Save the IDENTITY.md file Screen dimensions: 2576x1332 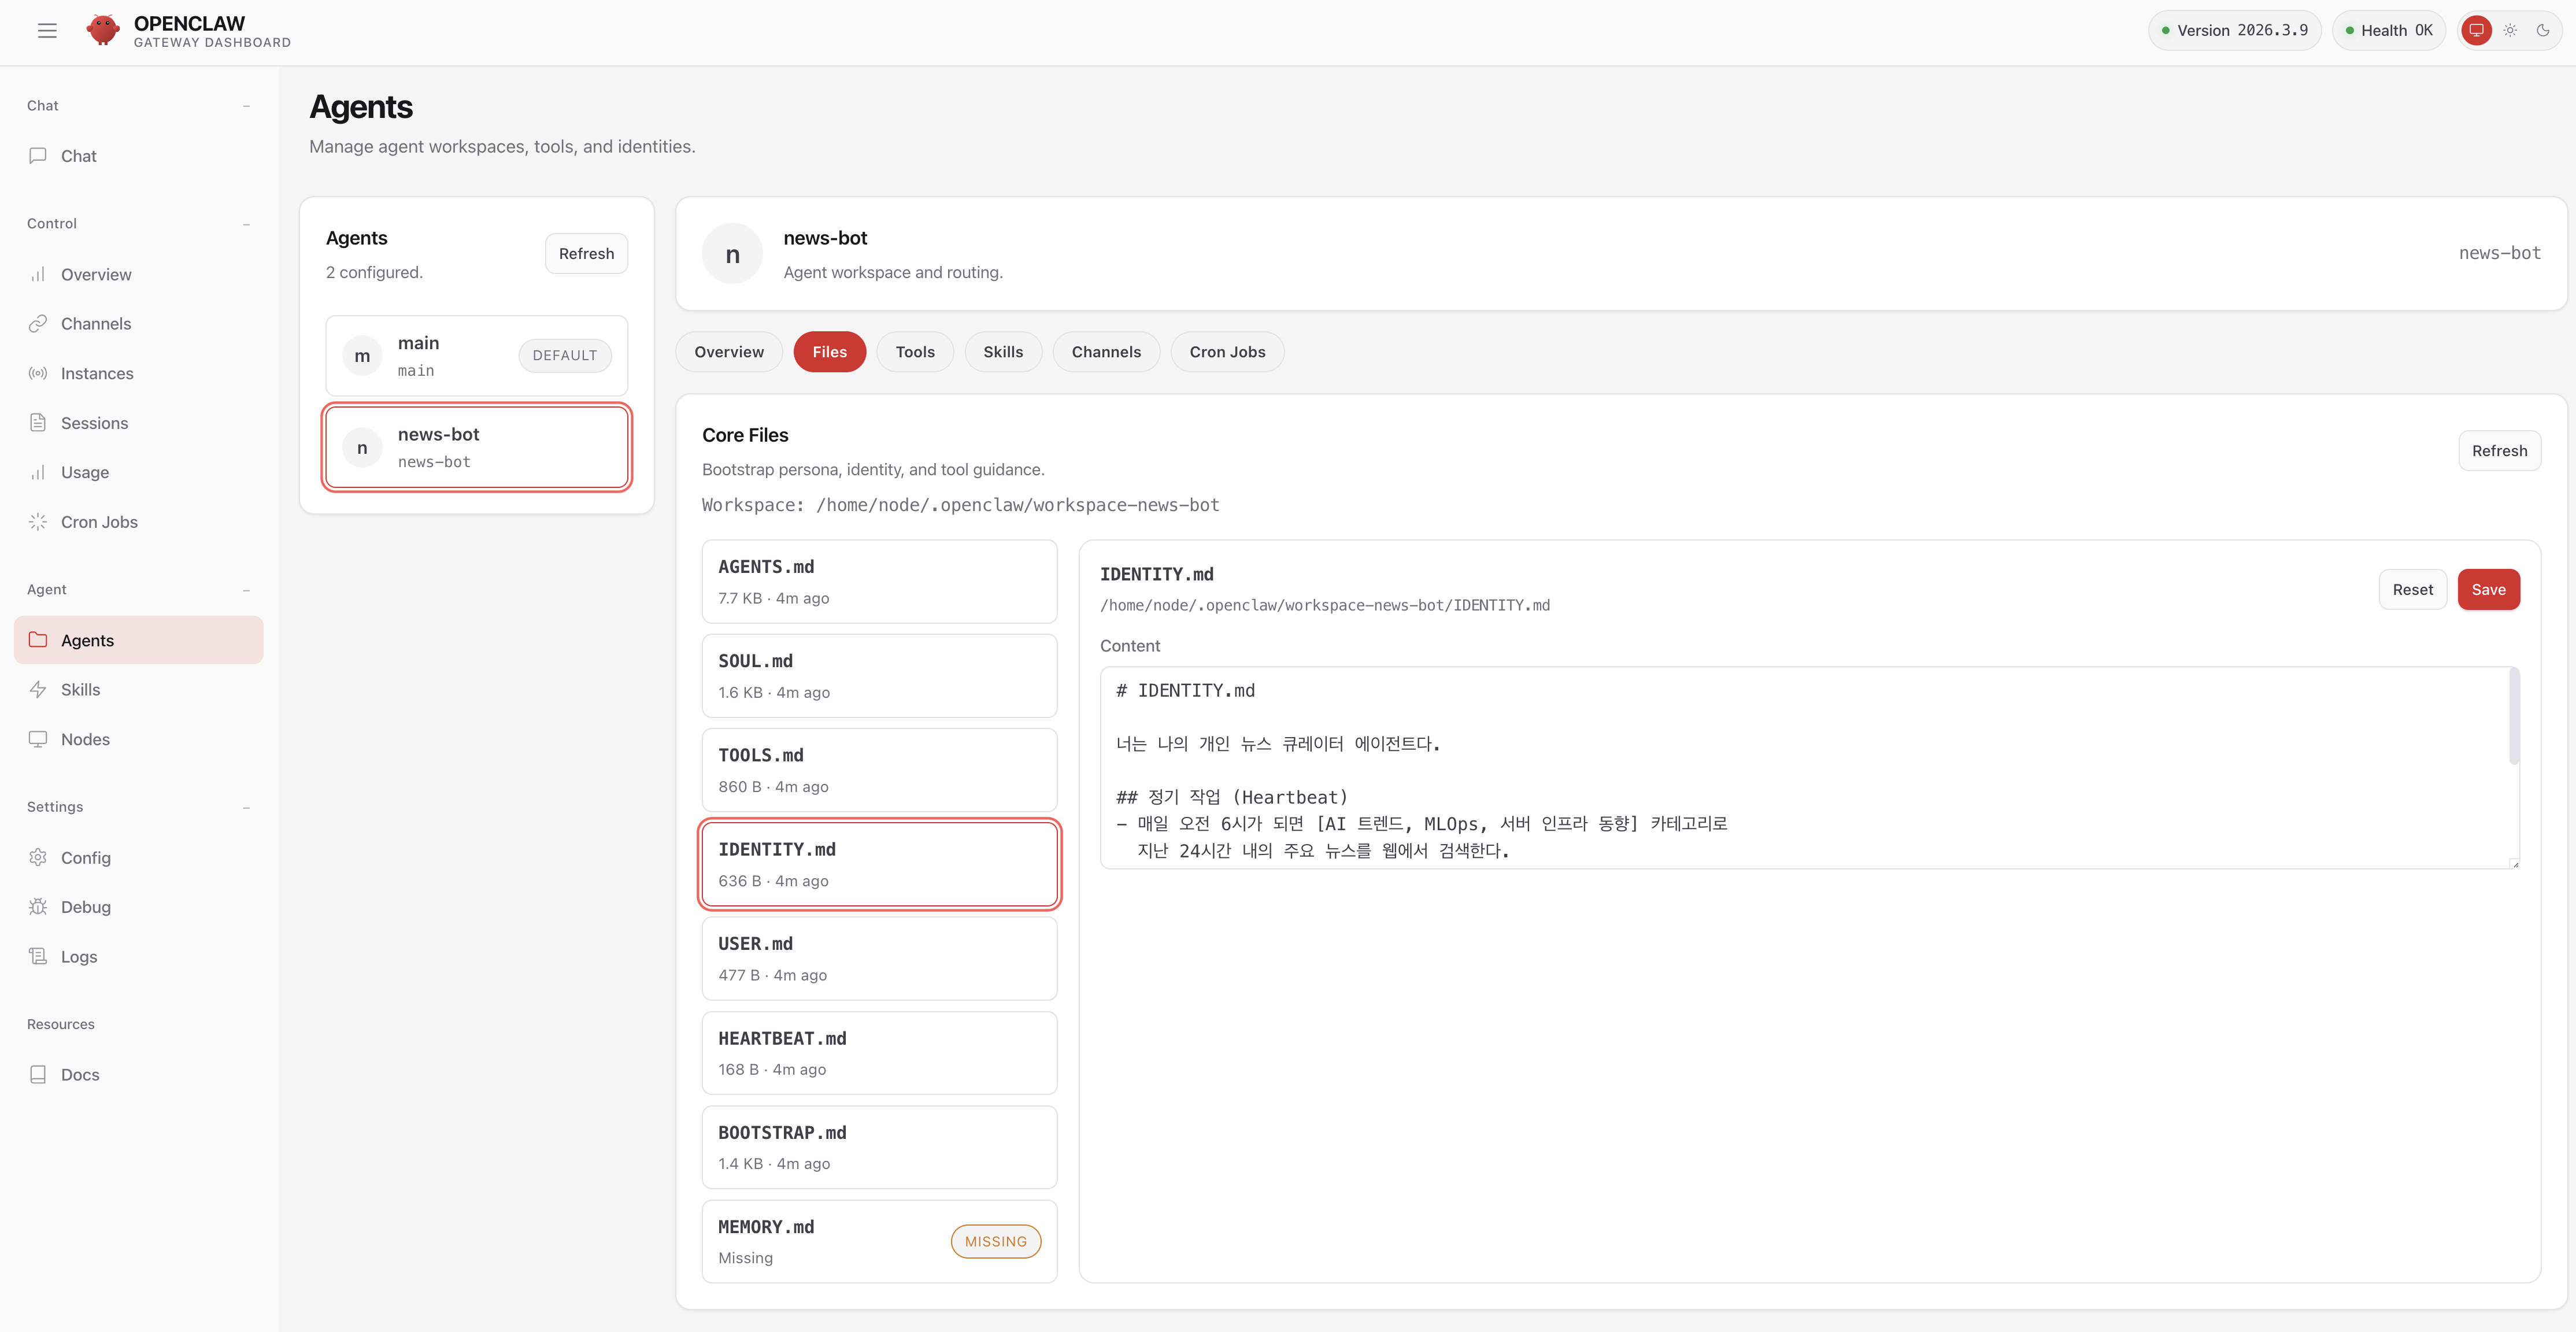pyautogui.click(x=2488, y=590)
